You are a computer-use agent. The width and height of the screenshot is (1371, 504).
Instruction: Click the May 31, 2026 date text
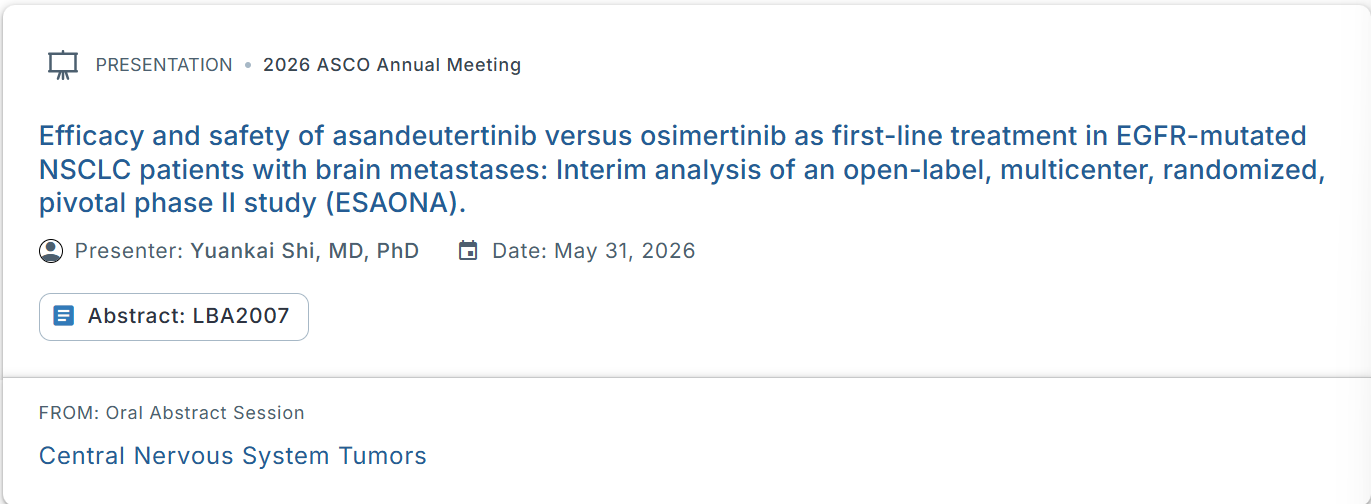(x=624, y=250)
